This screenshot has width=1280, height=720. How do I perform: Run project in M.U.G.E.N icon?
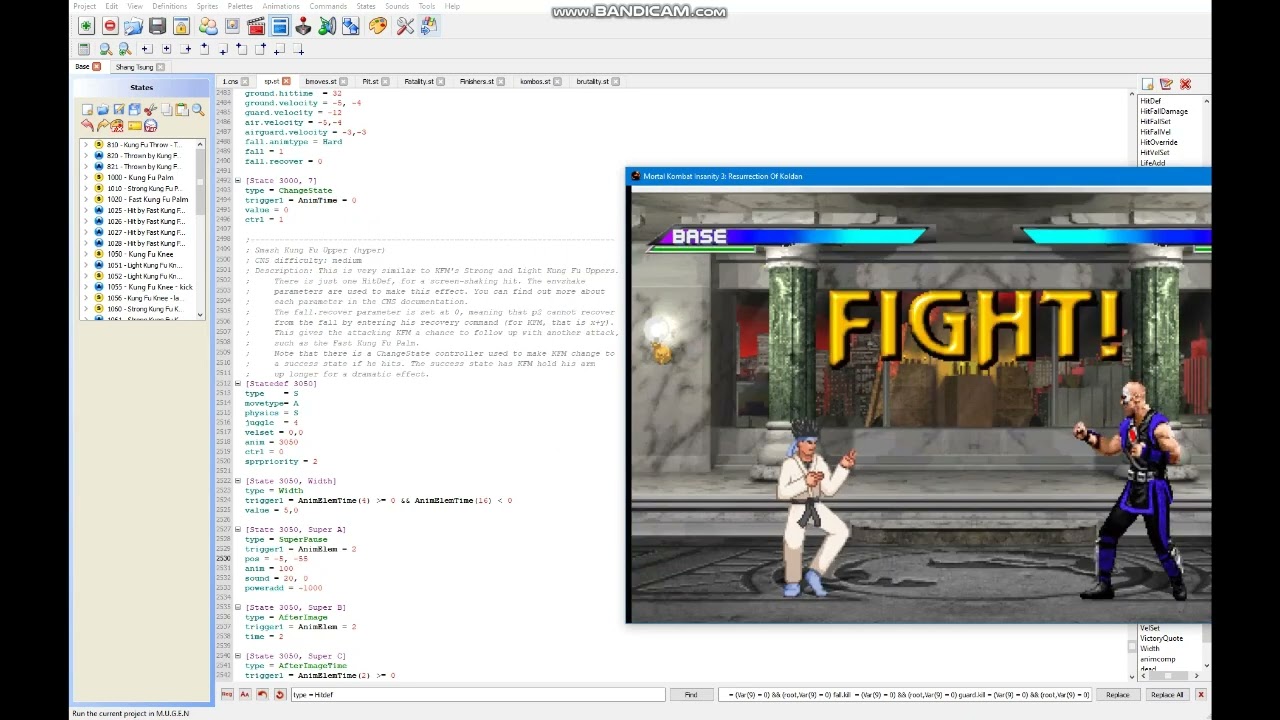tap(429, 27)
